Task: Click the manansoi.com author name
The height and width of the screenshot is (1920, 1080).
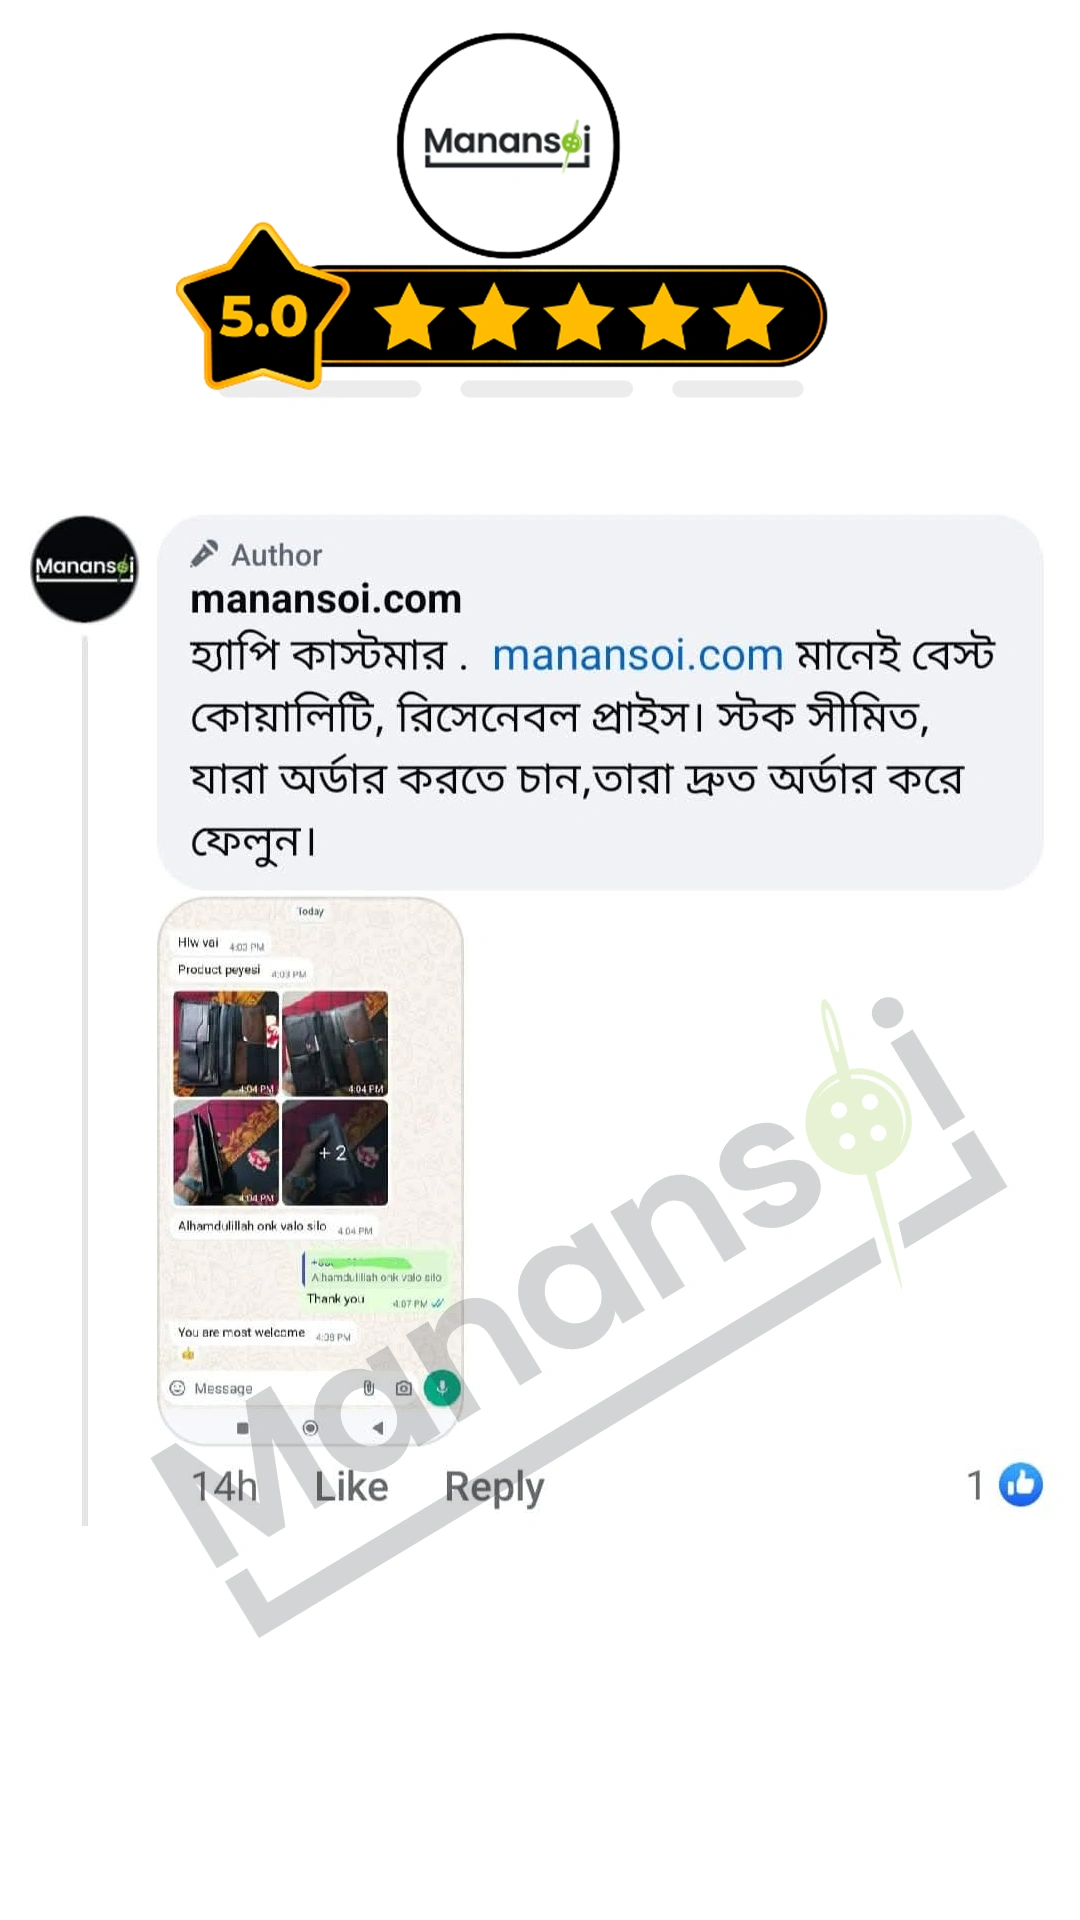Action: 326,599
